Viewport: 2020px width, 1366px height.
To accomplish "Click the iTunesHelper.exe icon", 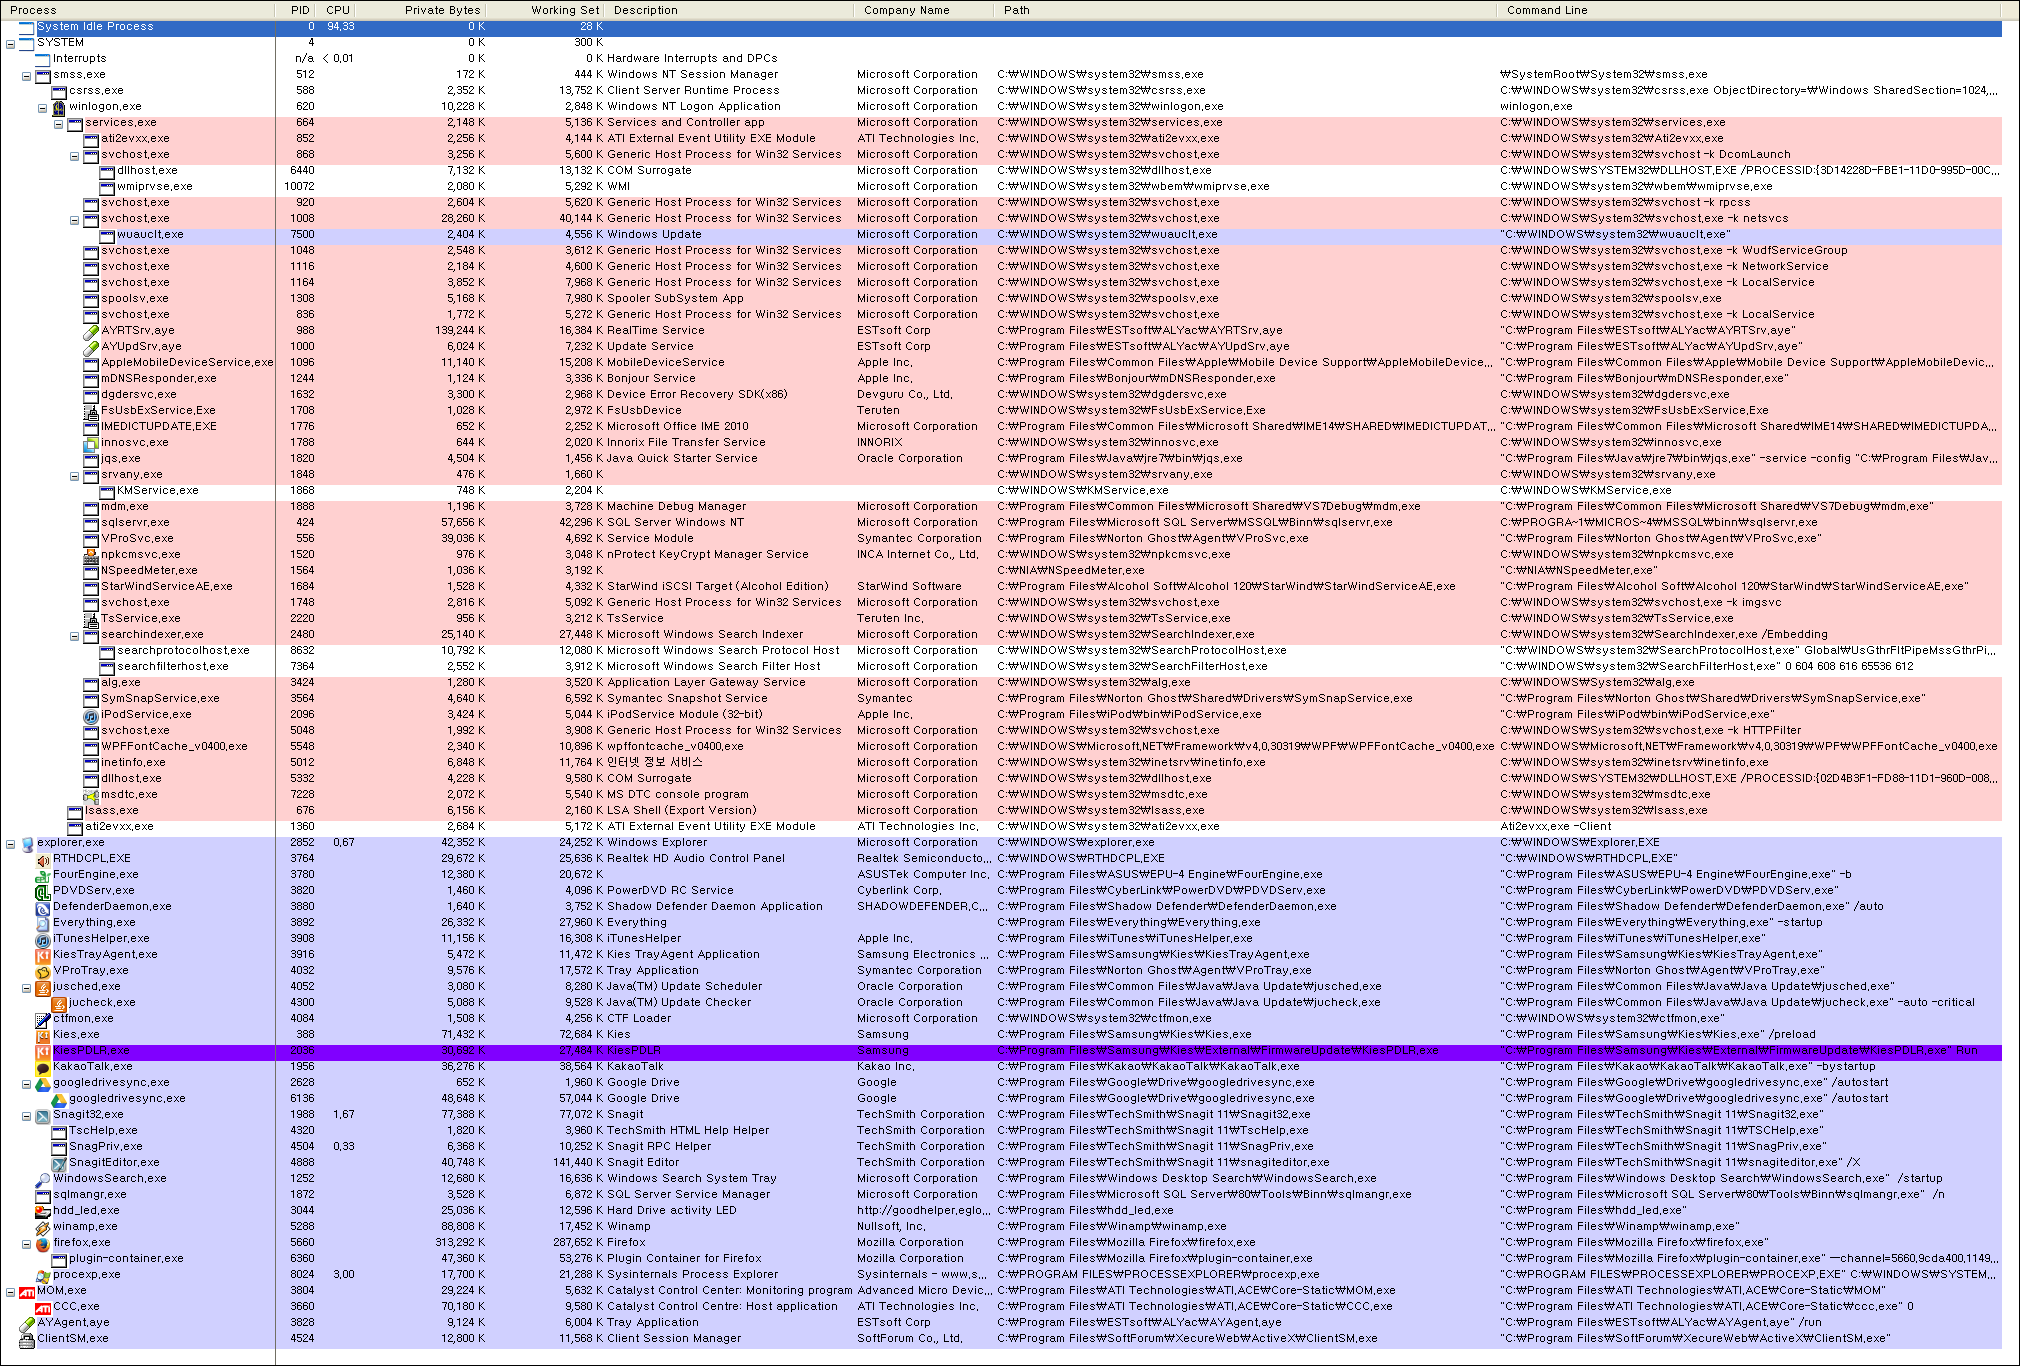I will [43, 939].
